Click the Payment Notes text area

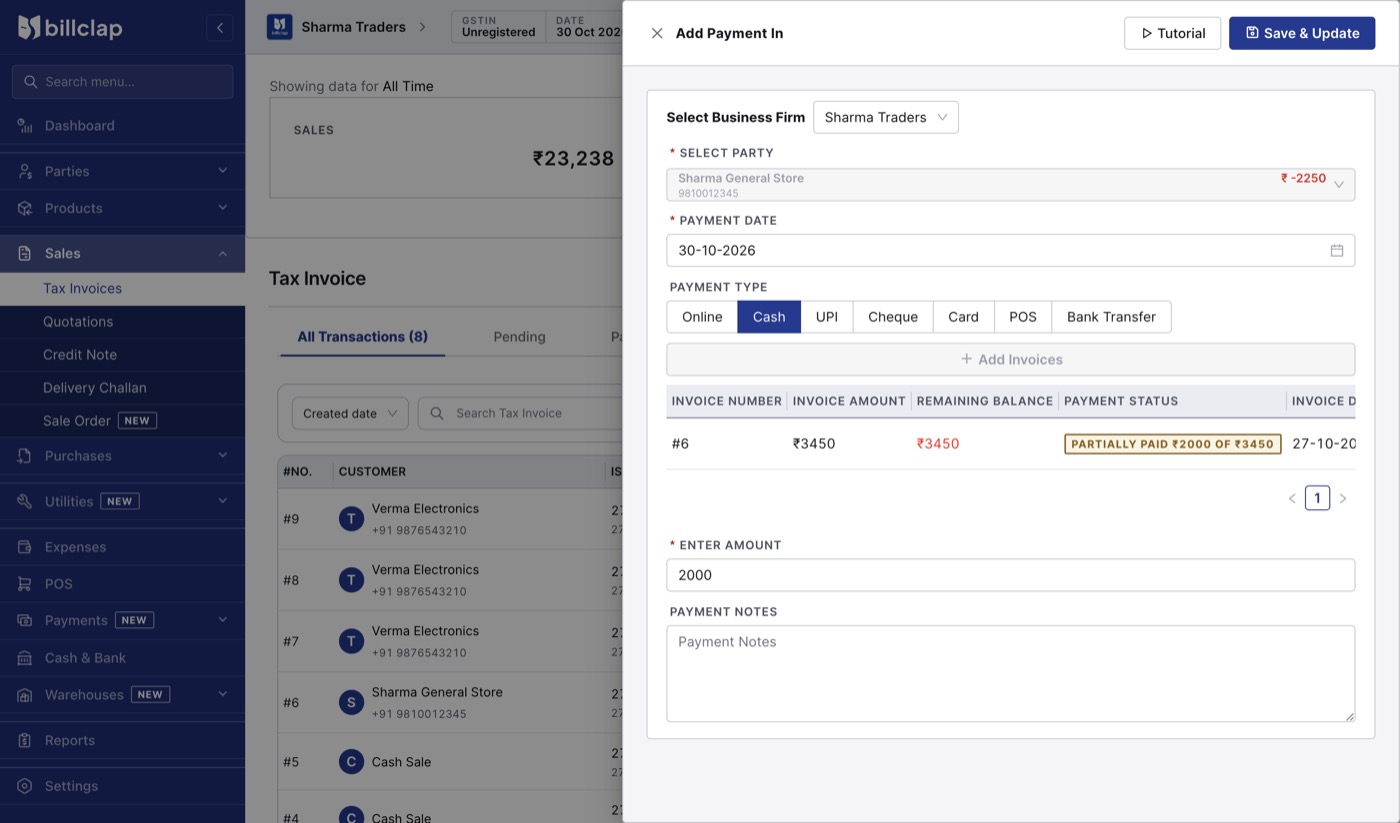(1011, 674)
